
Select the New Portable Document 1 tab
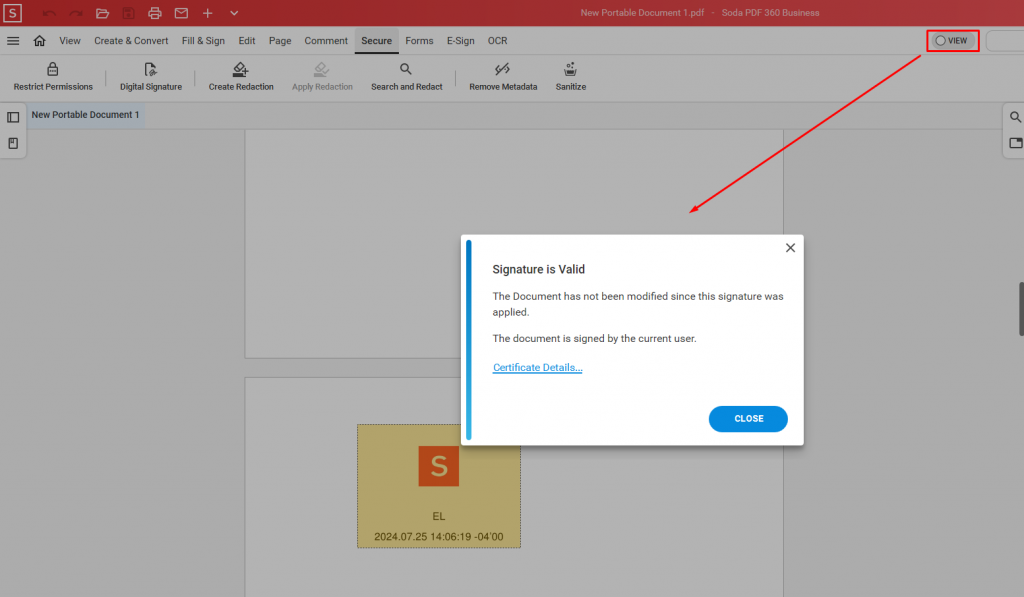[86, 115]
